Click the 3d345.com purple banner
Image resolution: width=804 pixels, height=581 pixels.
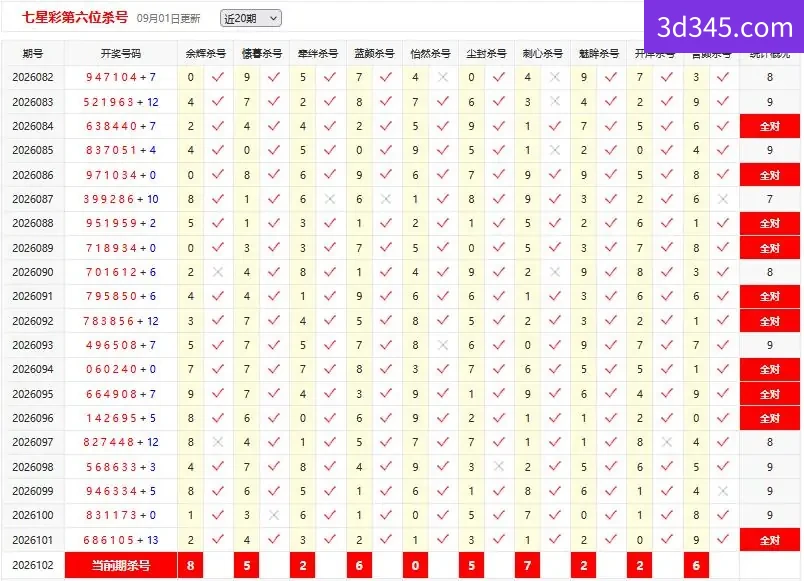coord(723,27)
